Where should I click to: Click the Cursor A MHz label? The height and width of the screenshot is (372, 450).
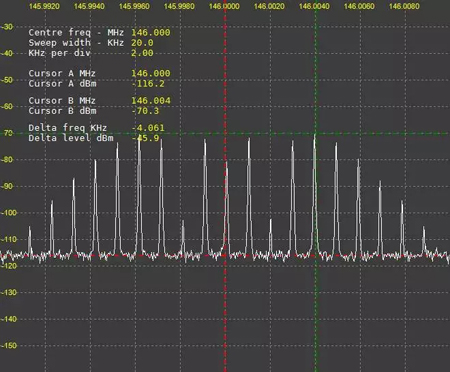[x=62, y=73]
